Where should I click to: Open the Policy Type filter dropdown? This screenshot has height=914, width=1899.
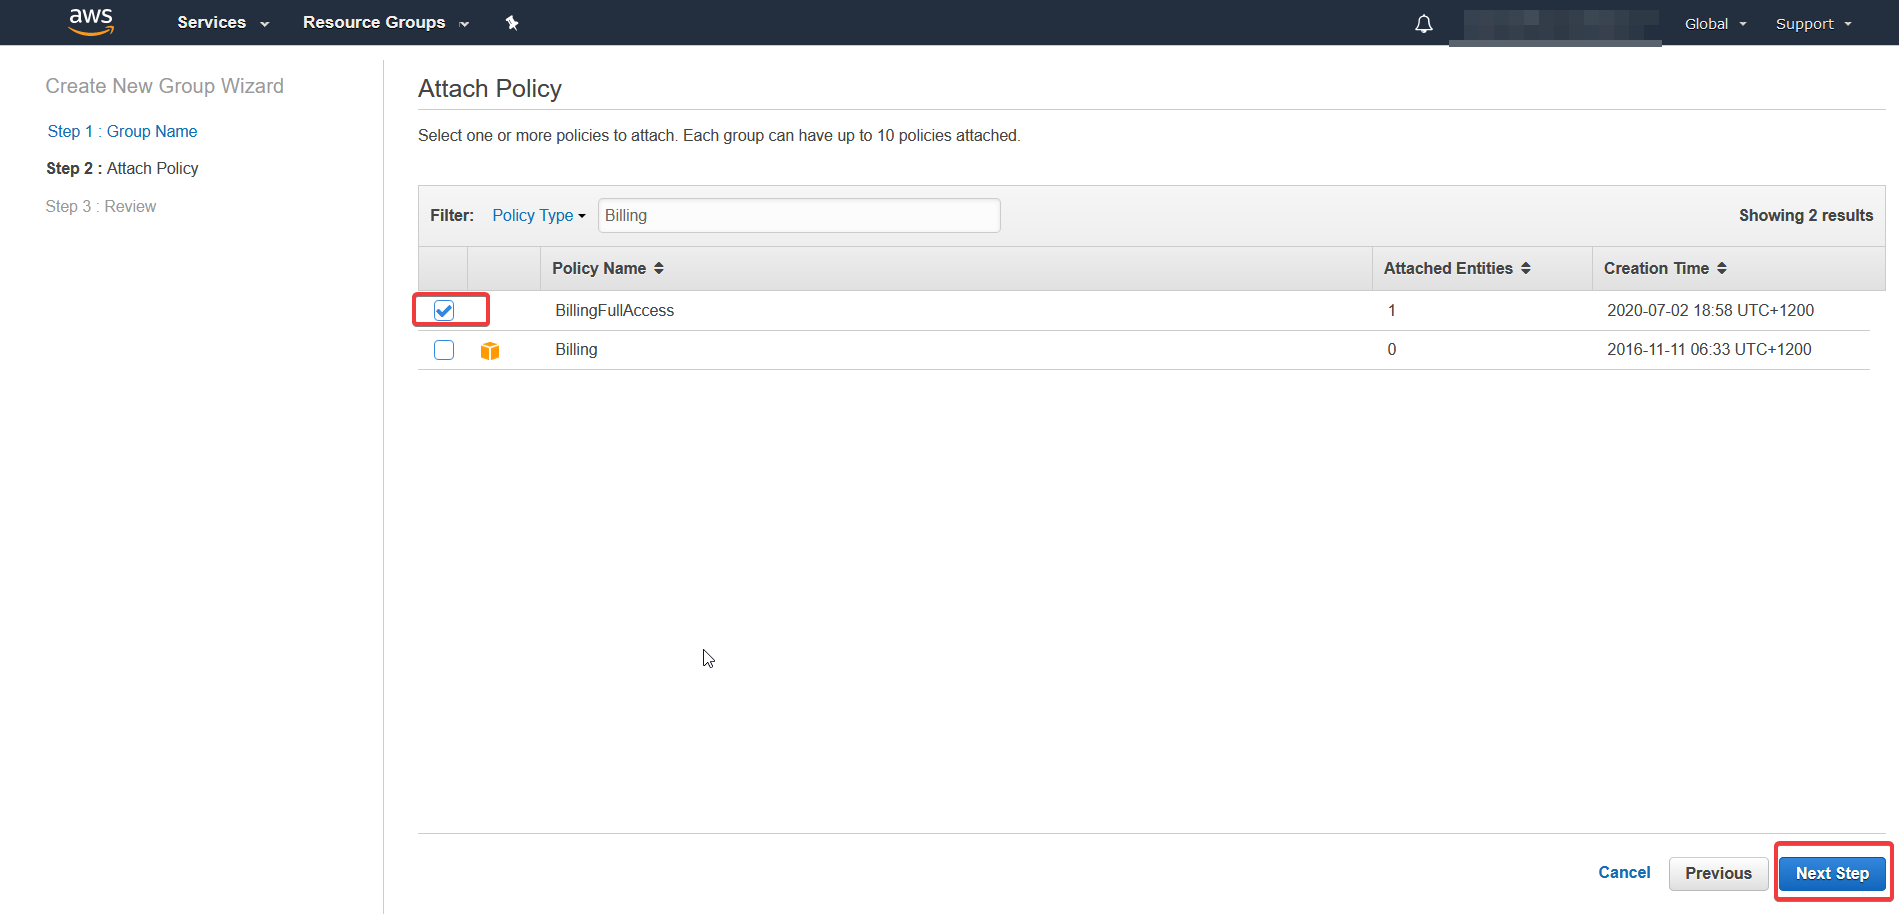click(538, 215)
